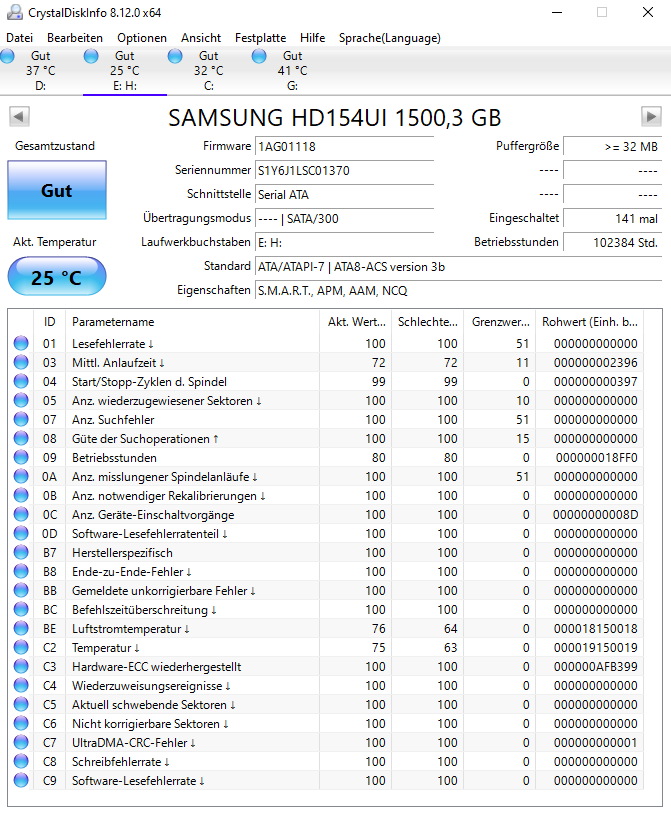The image size is (671, 813).
Task: Click the Seriennummer field S1Y6J1LSC01370
Action: [344, 170]
